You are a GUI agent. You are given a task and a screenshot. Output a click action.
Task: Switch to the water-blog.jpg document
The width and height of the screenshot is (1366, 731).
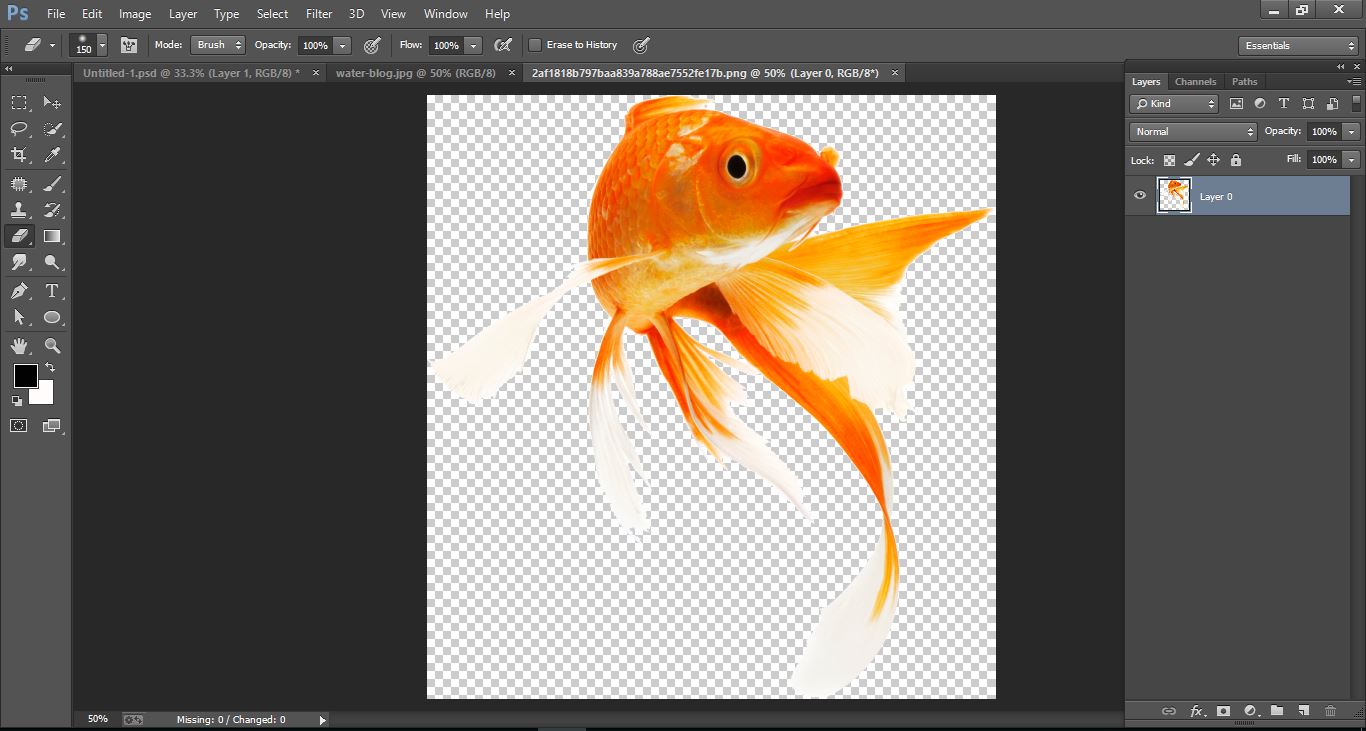(415, 72)
